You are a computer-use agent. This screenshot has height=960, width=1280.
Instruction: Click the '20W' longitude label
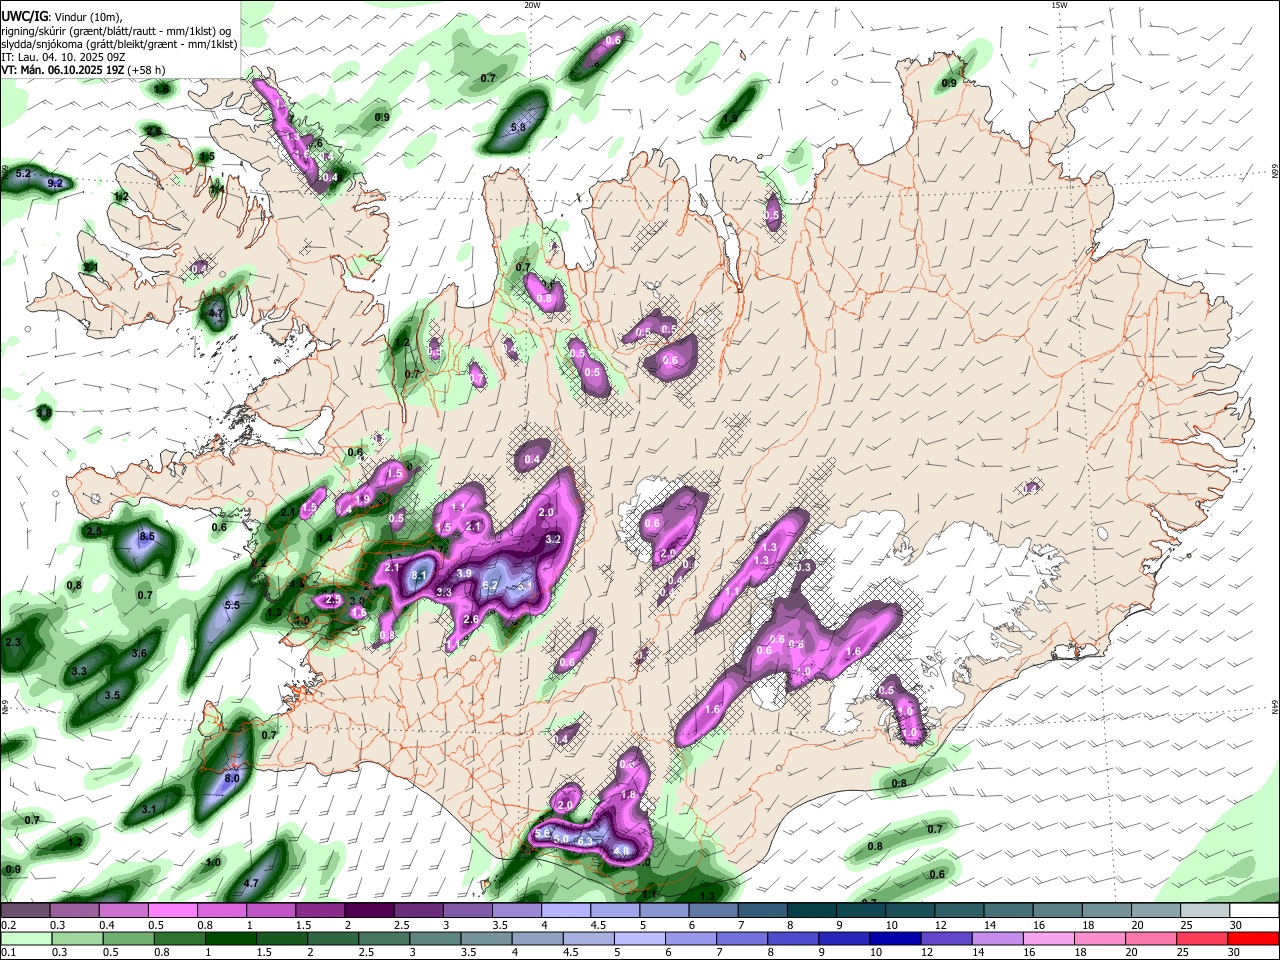click(532, 5)
